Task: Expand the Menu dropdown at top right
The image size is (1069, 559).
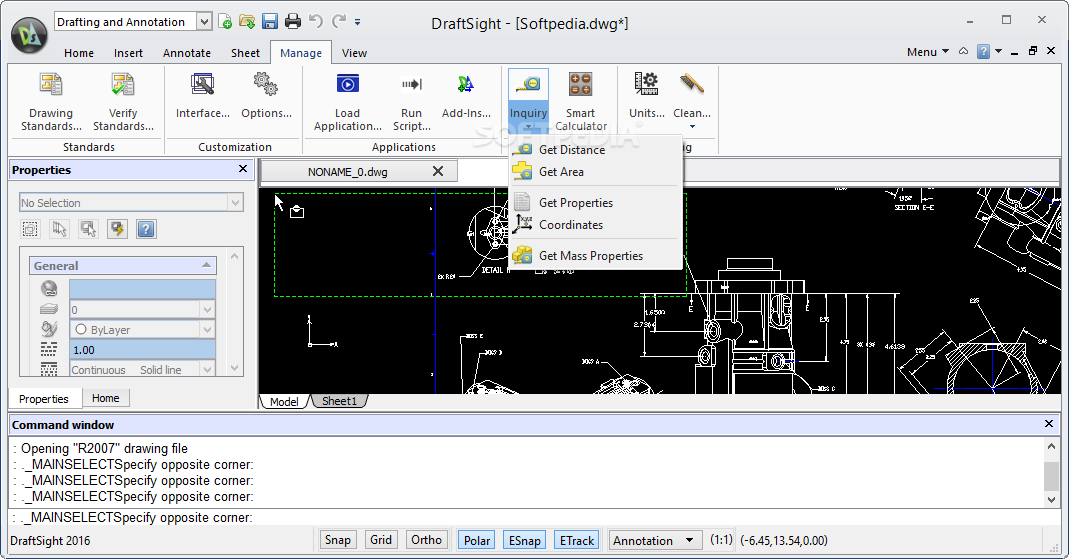Action: tap(927, 52)
